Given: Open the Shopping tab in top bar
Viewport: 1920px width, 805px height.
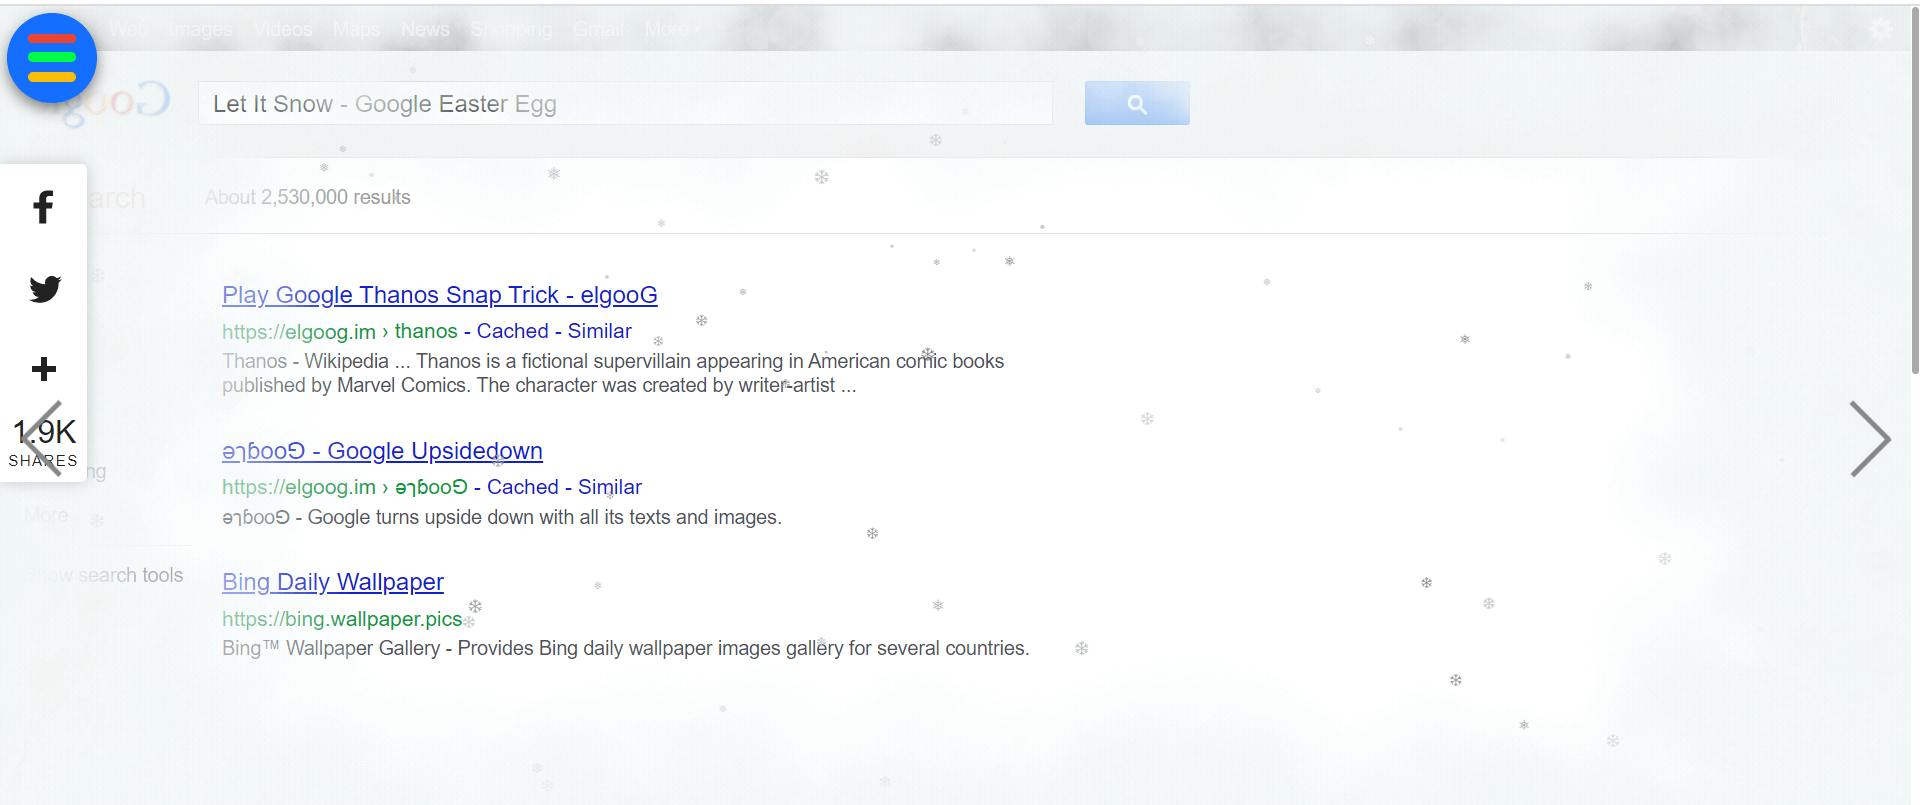Looking at the screenshot, I should click(x=511, y=29).
